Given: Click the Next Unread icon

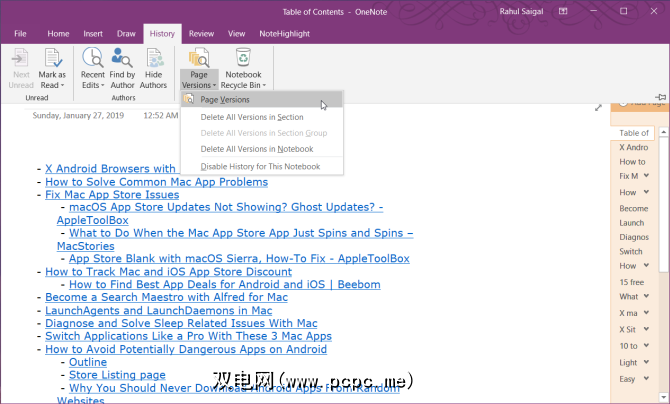Looking at the screenshot, I should click(x=20, y=58).
